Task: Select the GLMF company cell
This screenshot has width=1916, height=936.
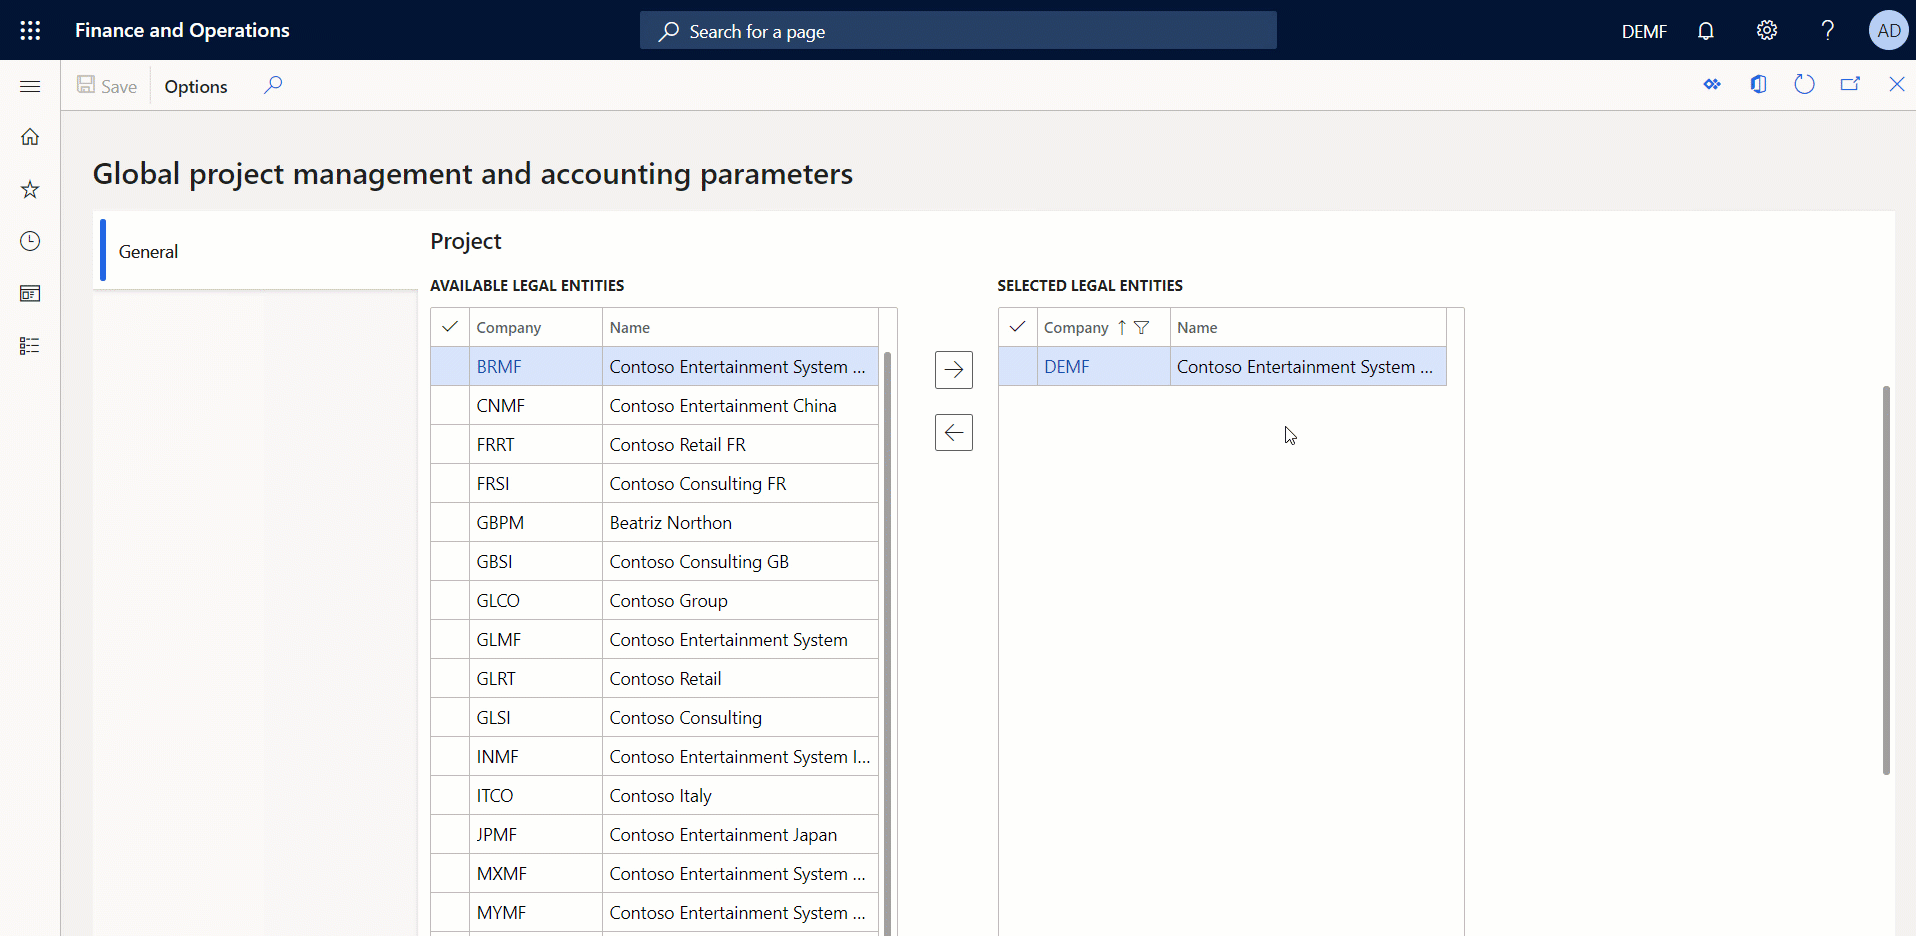Action: click(536, 639)
